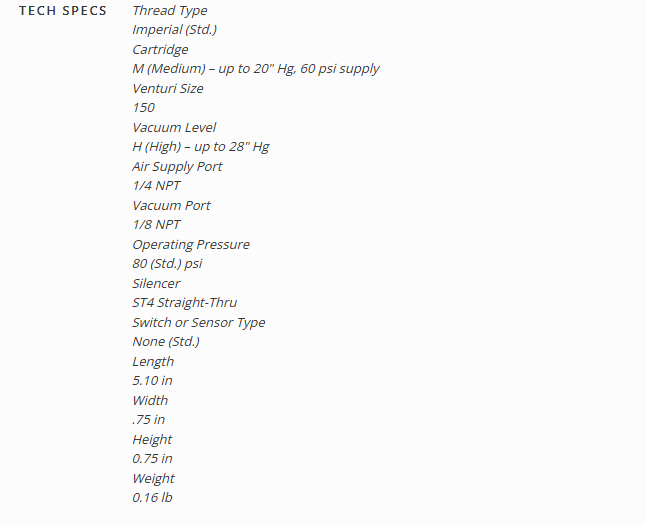Click the 1/4 NPT value
This screenshot has height=526, width=646.
[156, 186]
